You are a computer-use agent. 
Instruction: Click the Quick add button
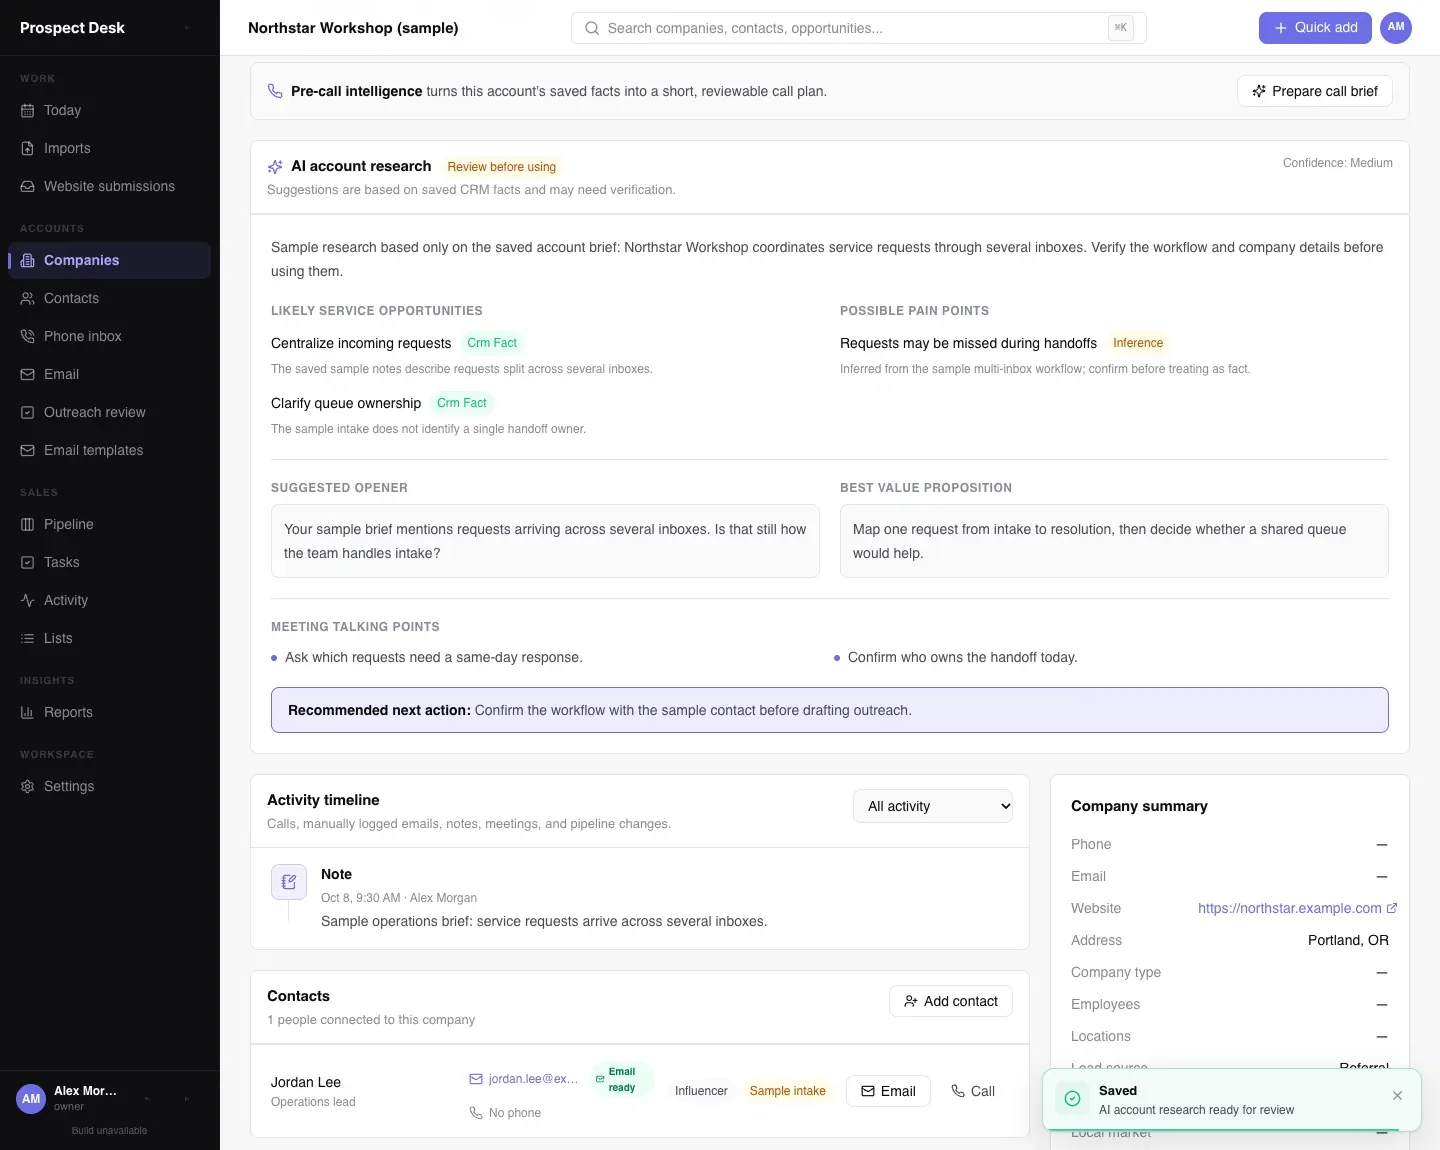[x=1315, y=28]
